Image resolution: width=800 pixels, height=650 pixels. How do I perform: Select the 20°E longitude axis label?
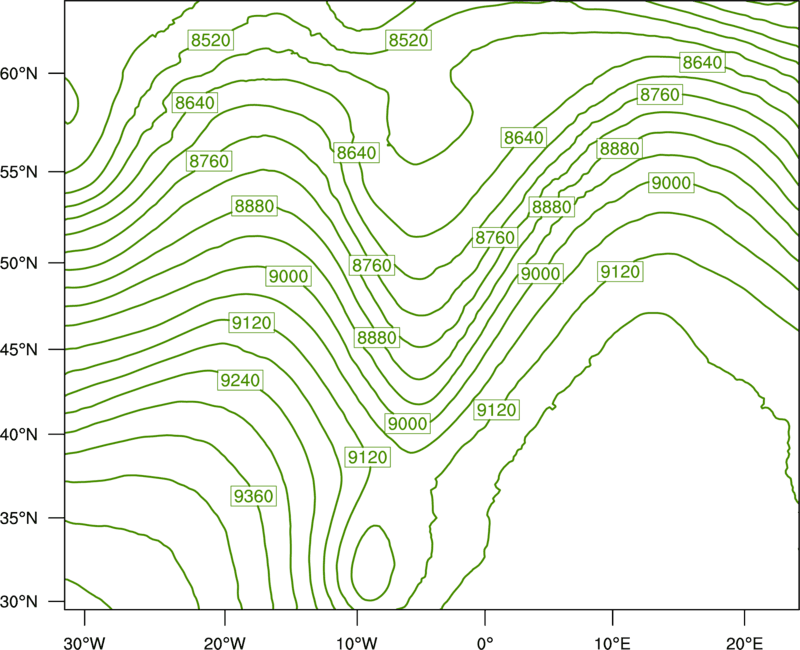pyautogui.click(x=744, y=642)
